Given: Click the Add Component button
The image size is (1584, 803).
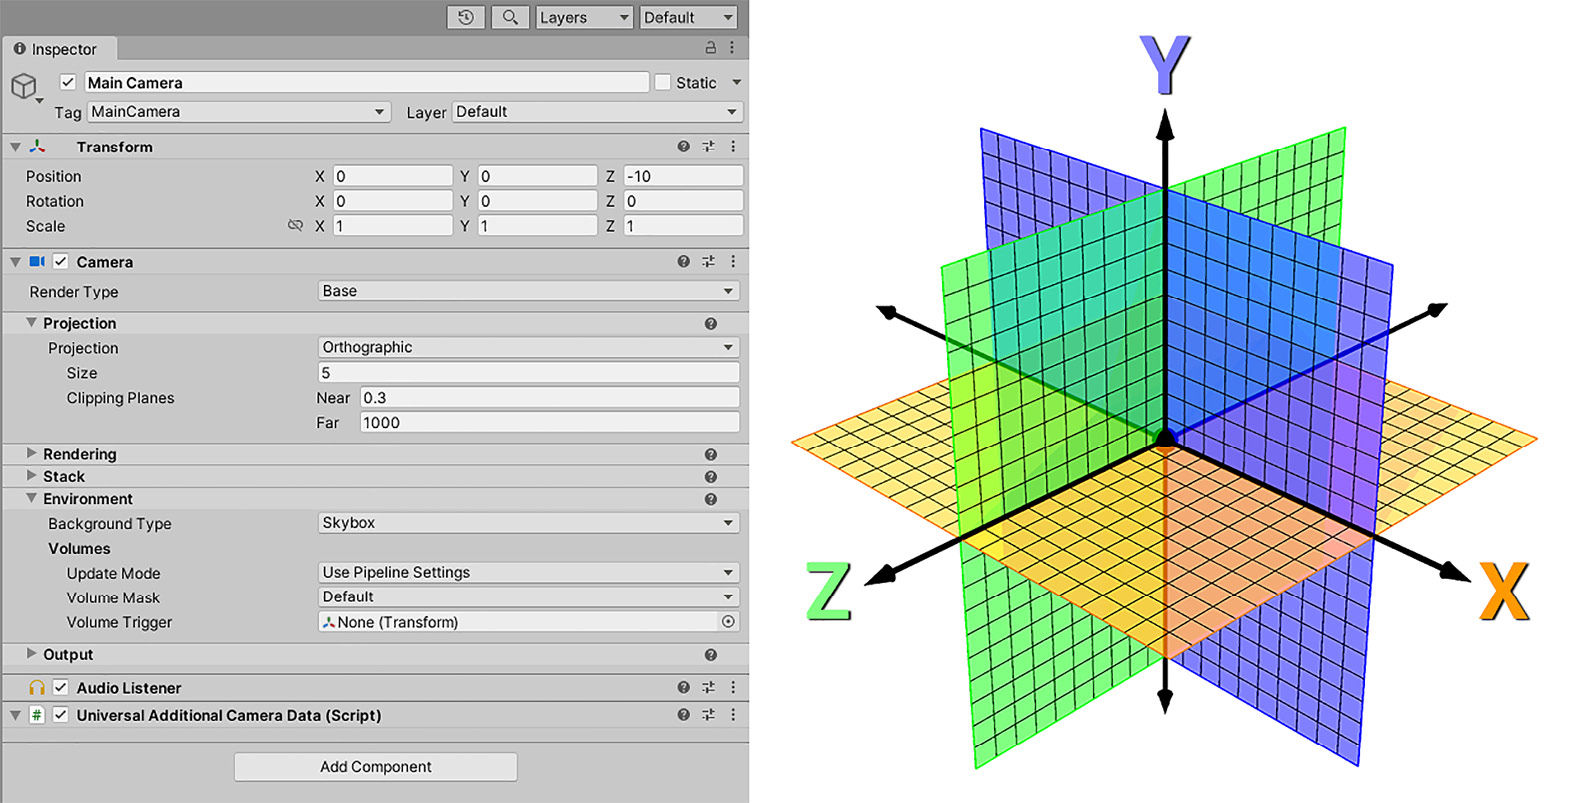Looking at the screenshot, I should click(376, 767).
